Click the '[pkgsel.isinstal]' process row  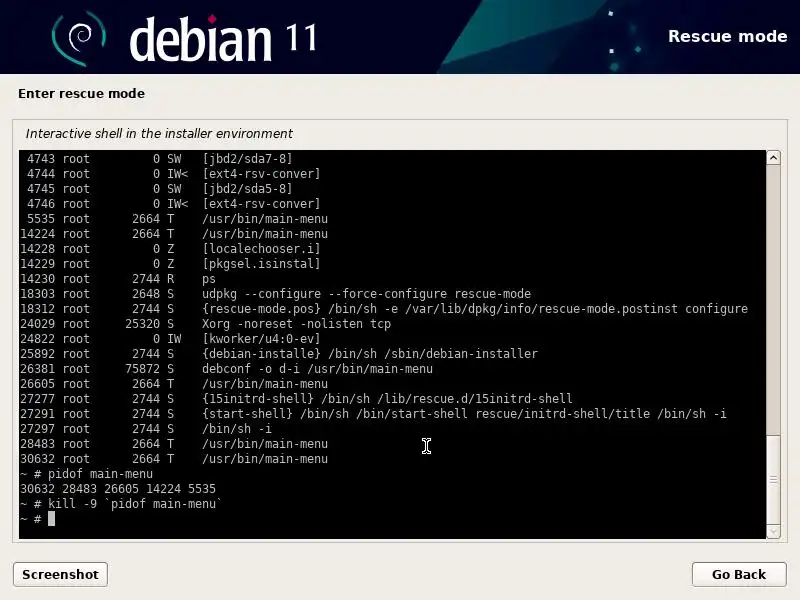(170, 264)
